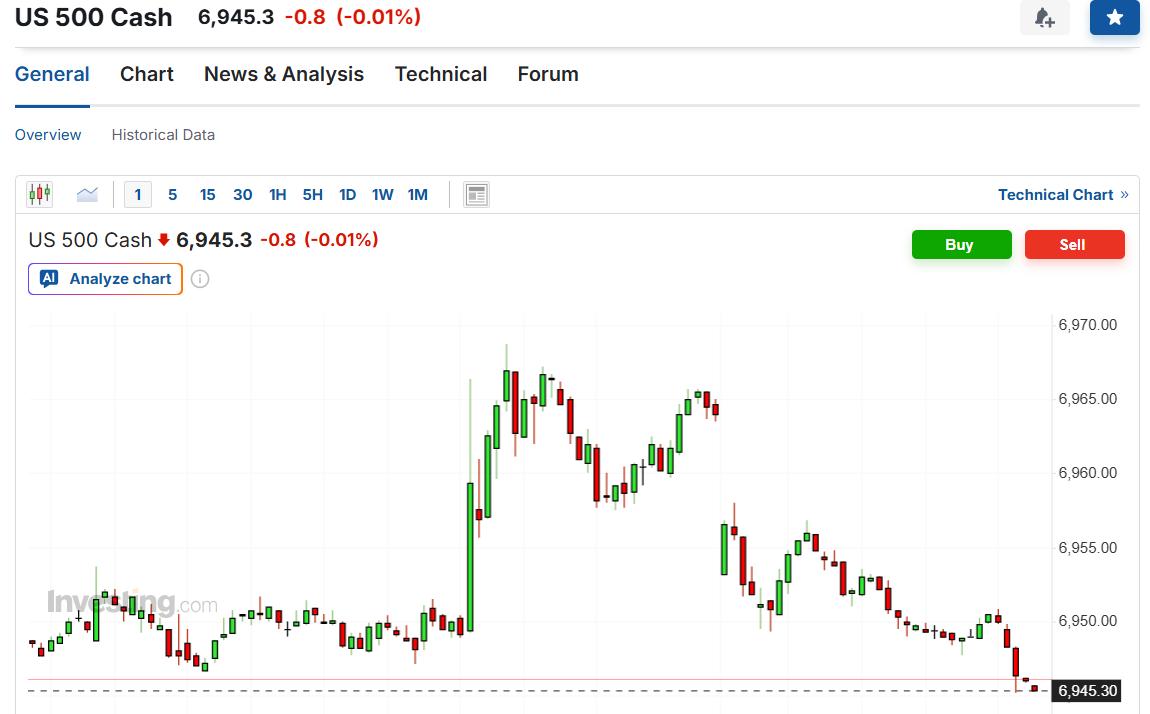Click the red Sell button
This screenshot has width=1150, height=714.
1074,244
